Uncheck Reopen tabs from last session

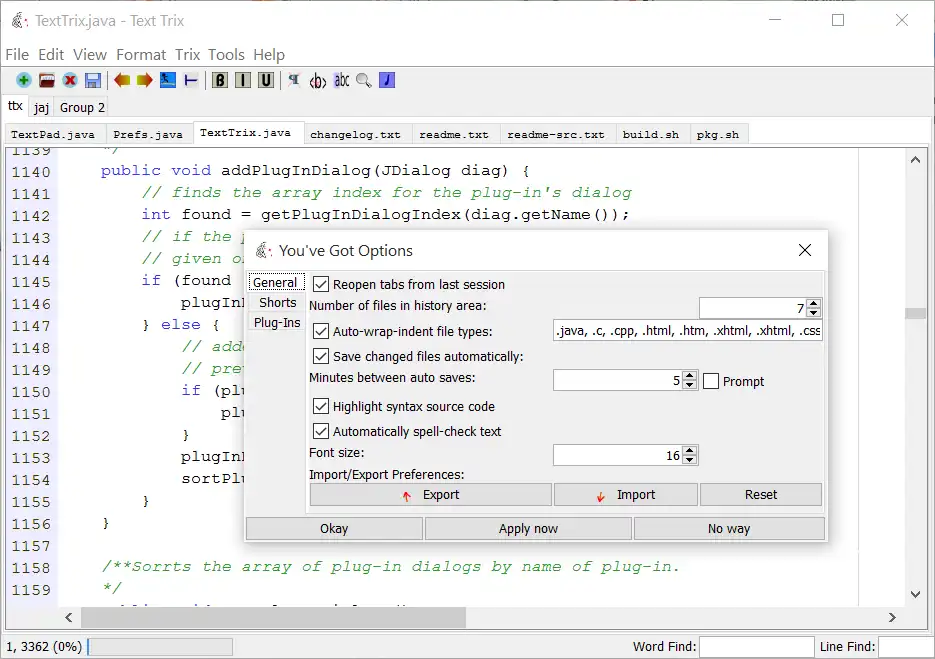click(321, 284)
